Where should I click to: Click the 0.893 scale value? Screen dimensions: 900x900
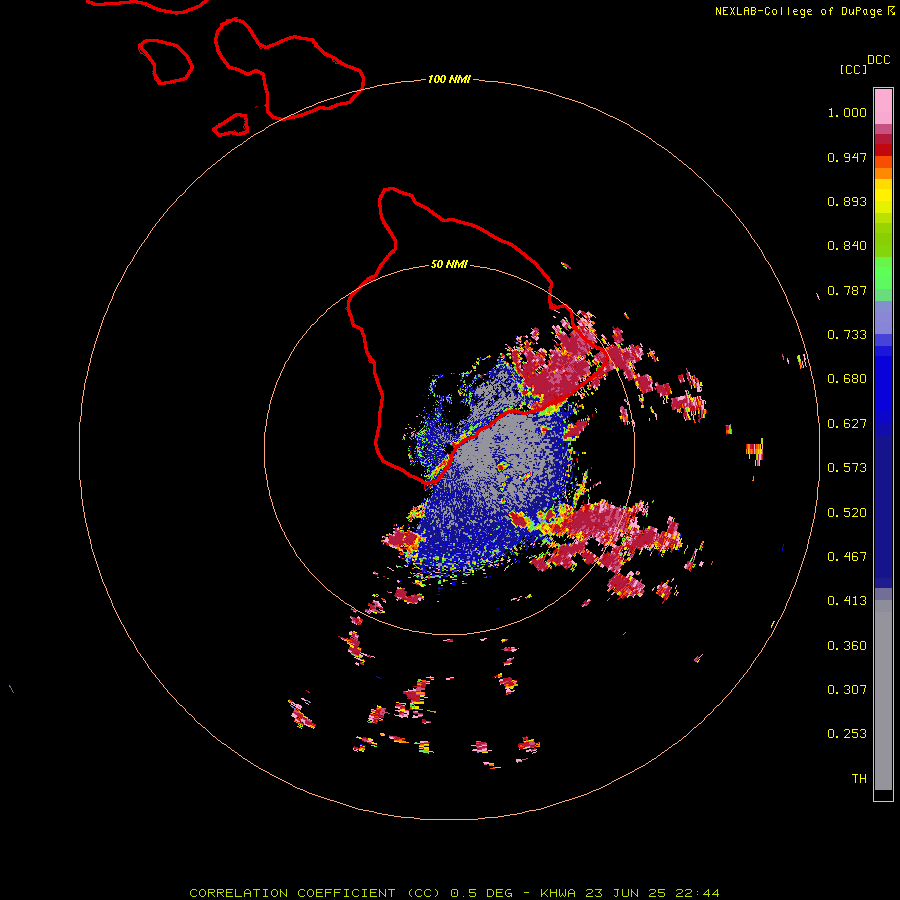point(847,201)
